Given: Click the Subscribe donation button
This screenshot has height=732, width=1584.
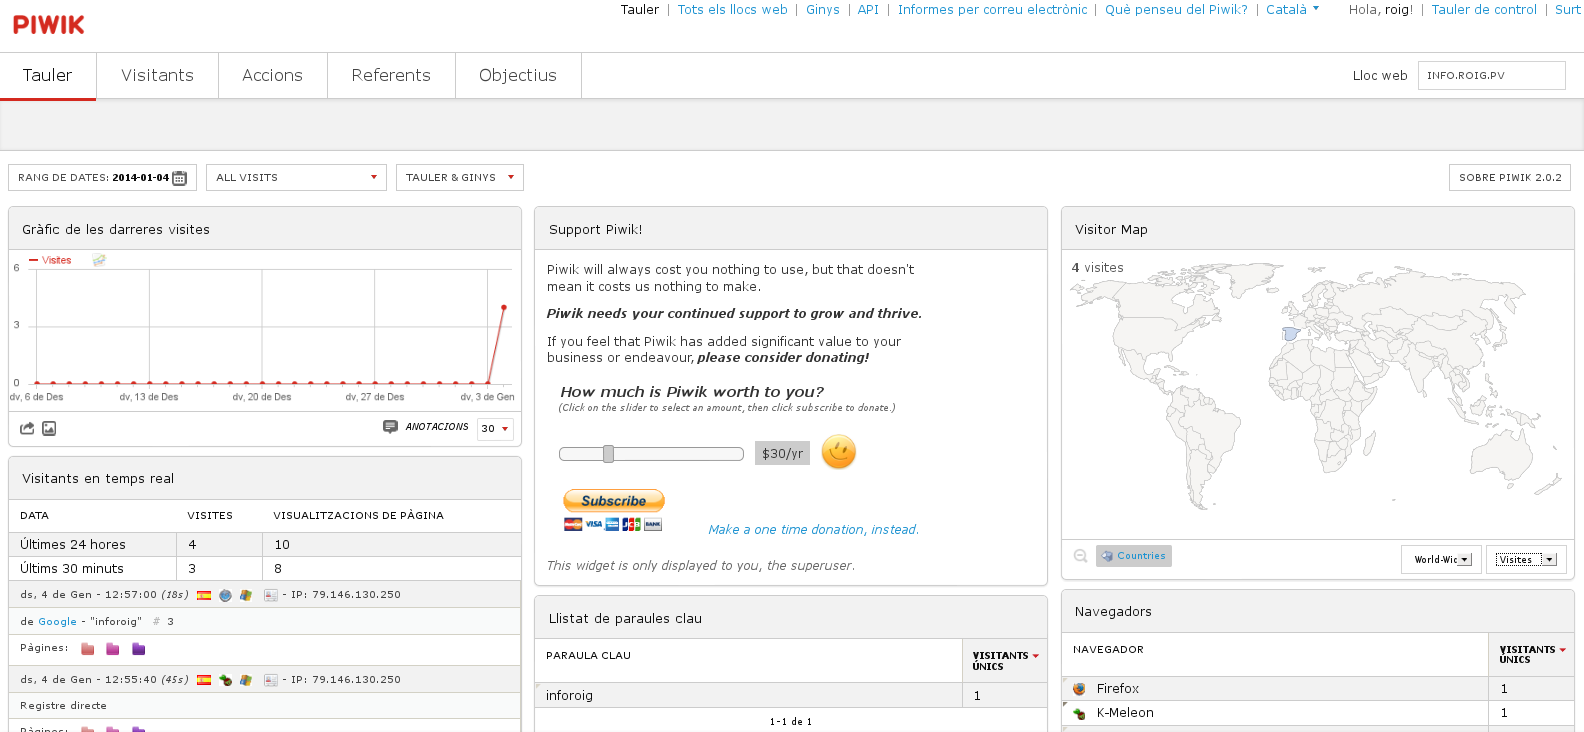Looking at the screenshot, I should click(x=614, y=500).
